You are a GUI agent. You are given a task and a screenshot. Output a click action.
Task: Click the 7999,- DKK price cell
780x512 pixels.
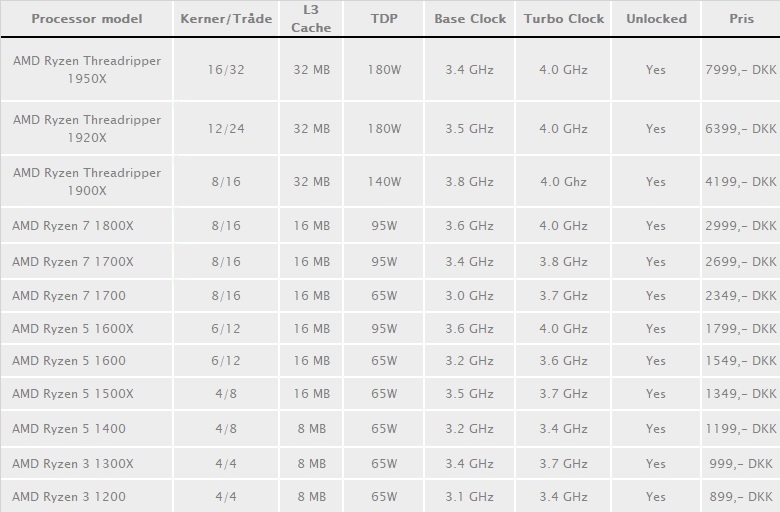tap(741, 70)
